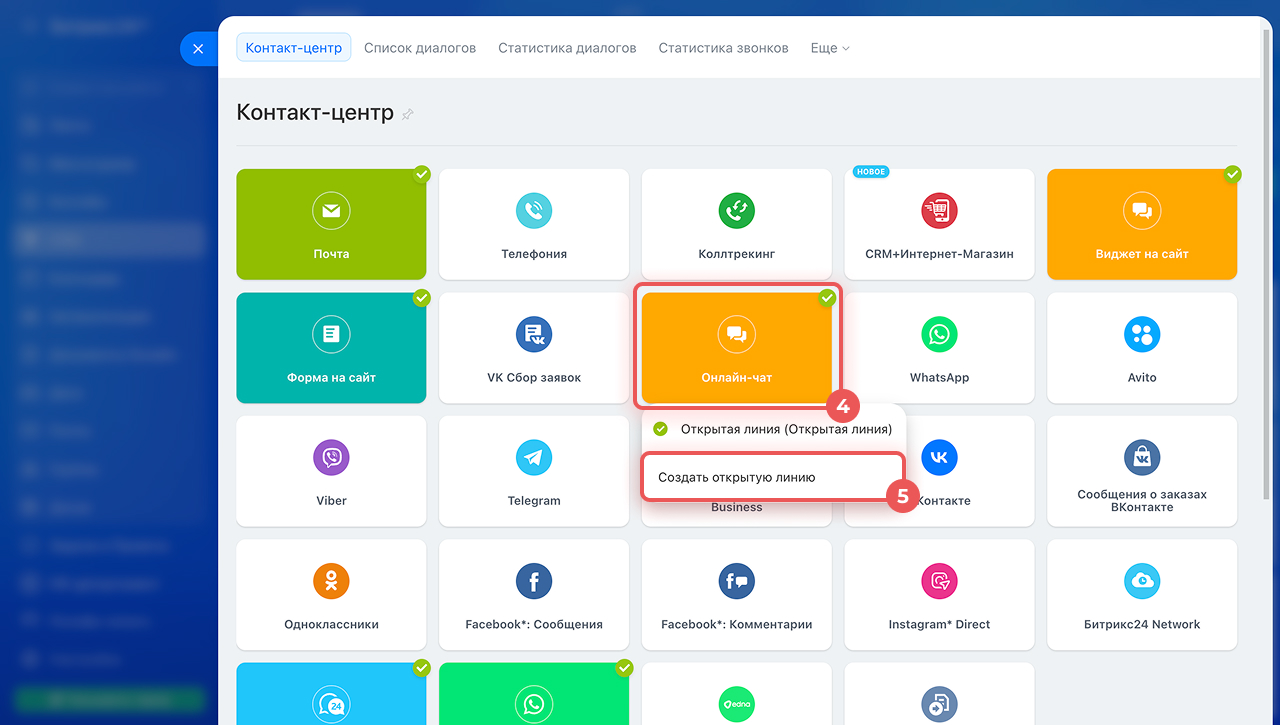Pin the Контакт-центр page title
Screen dimensions: 1280x725
[407, 114]
